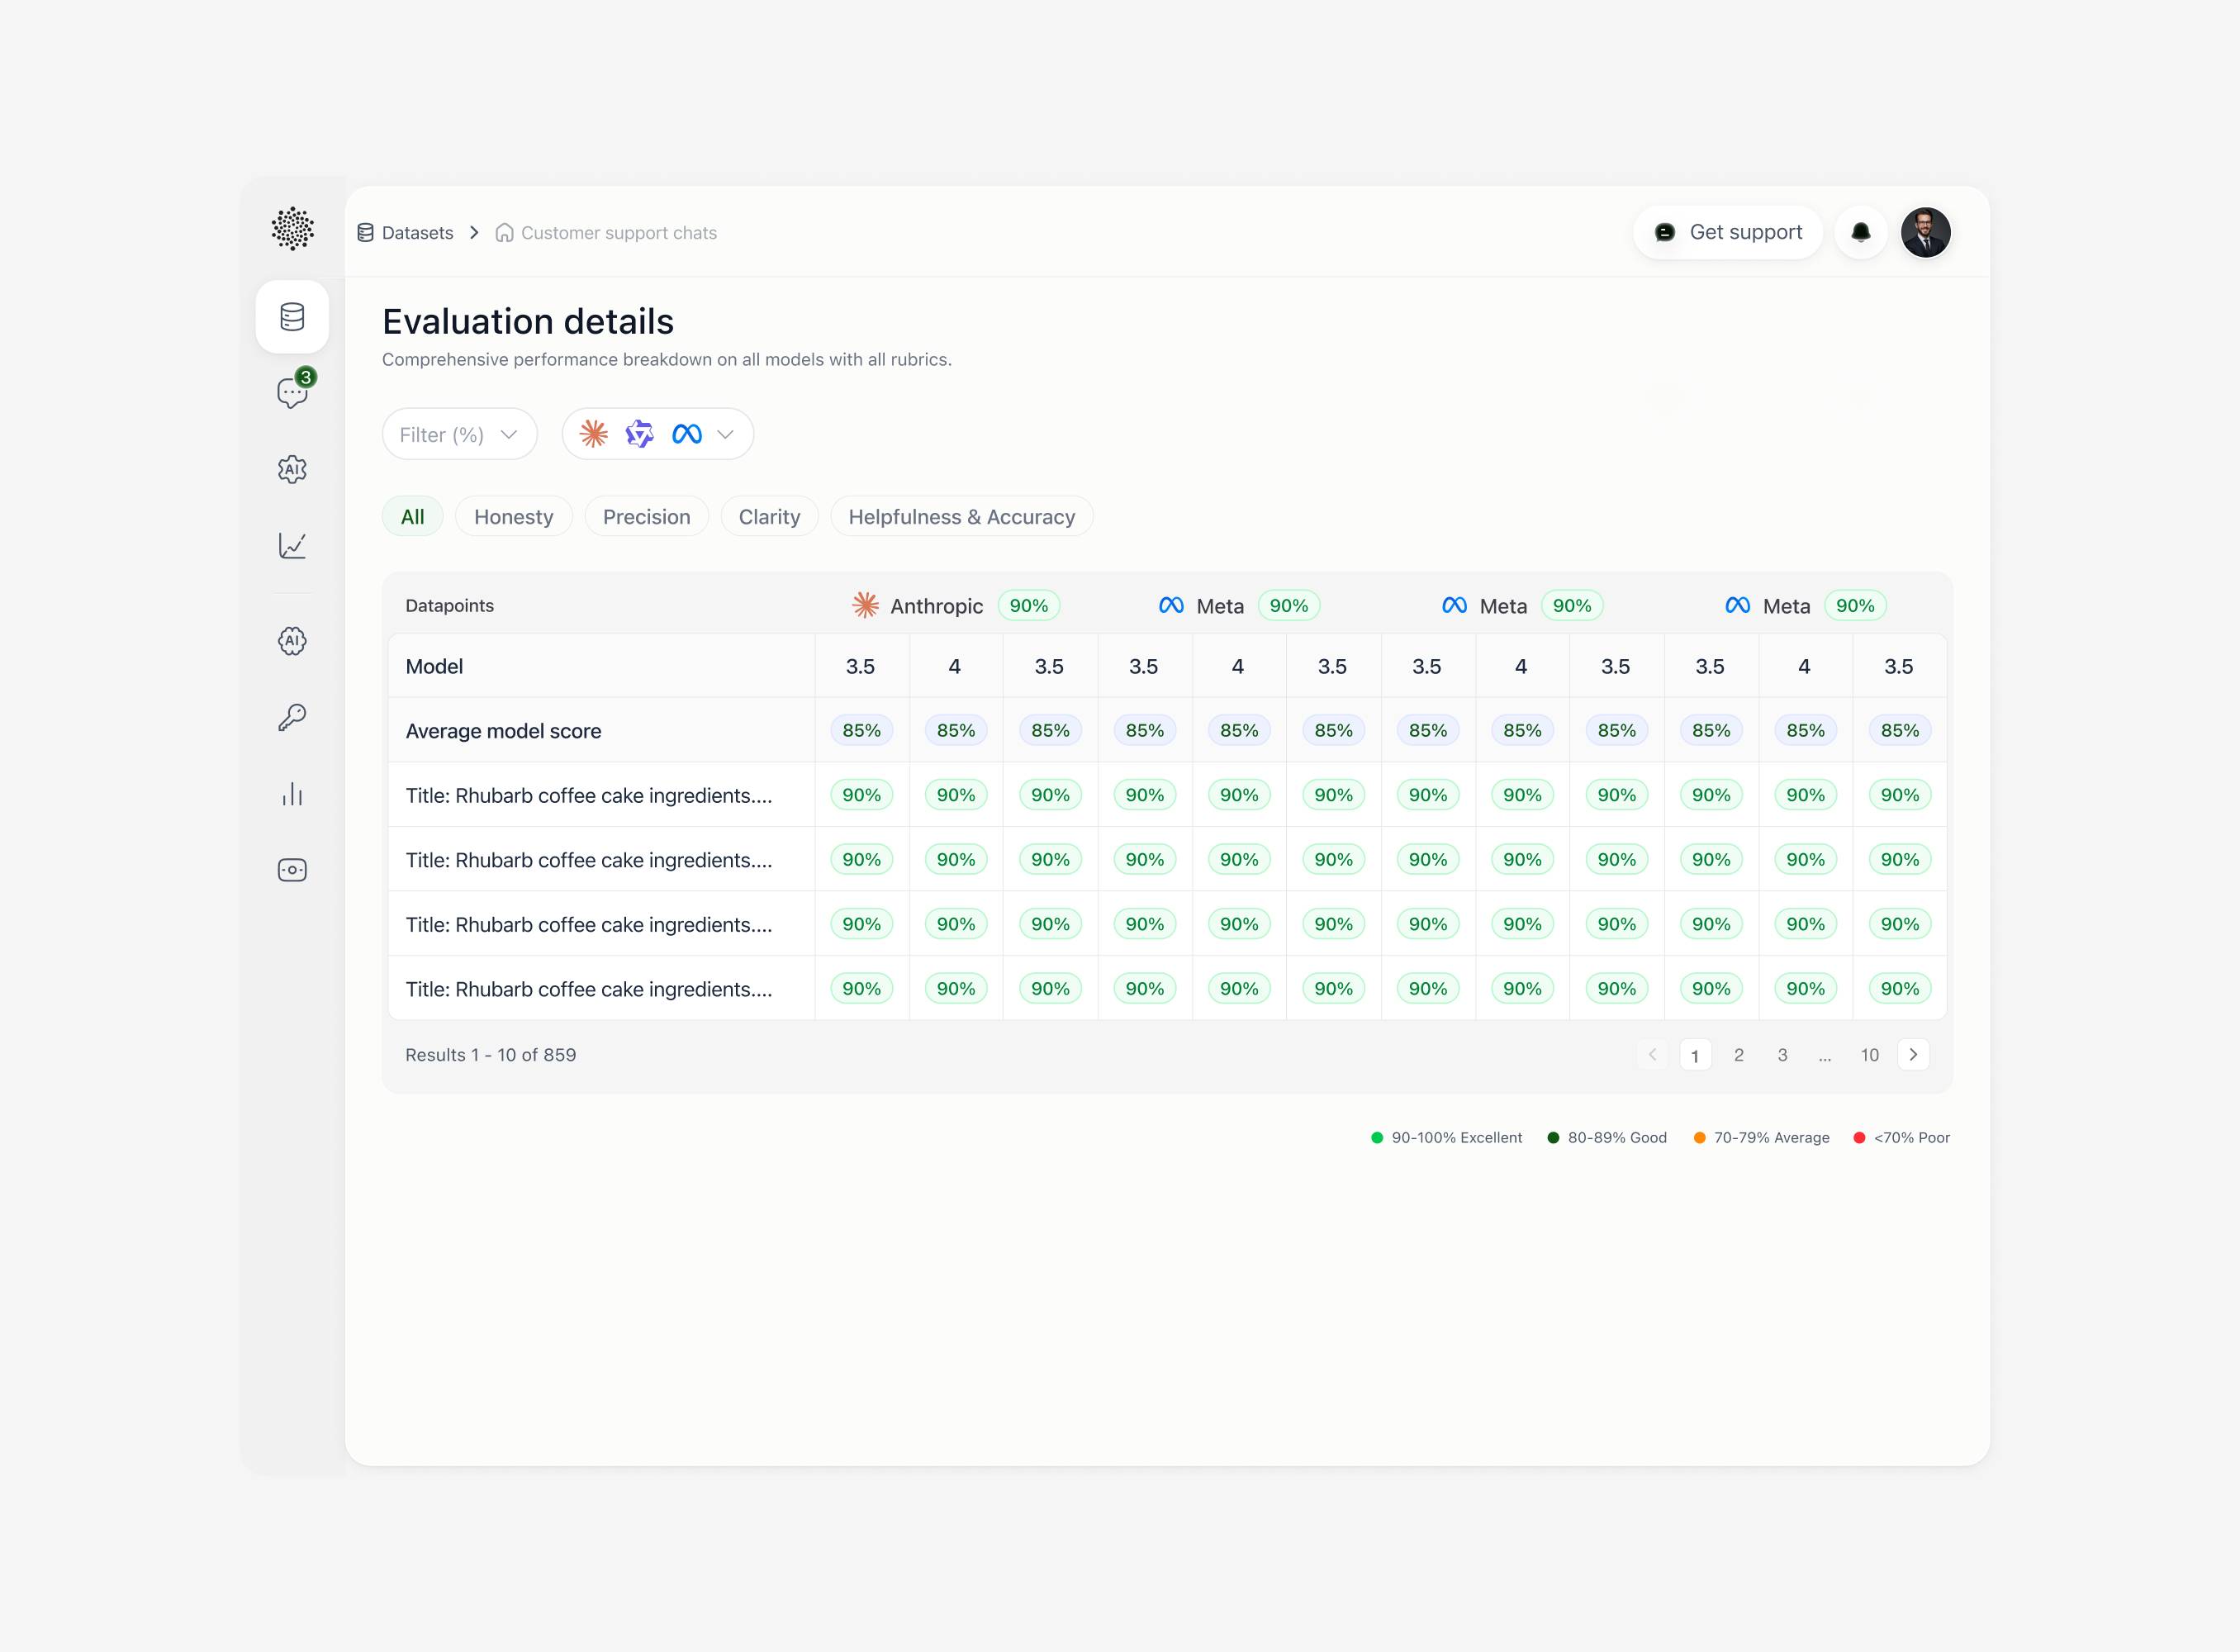The width and height of the screenshot is (2240, 1652).
Task: Open the user profile avatar
Action: [x=1925, y=233]
